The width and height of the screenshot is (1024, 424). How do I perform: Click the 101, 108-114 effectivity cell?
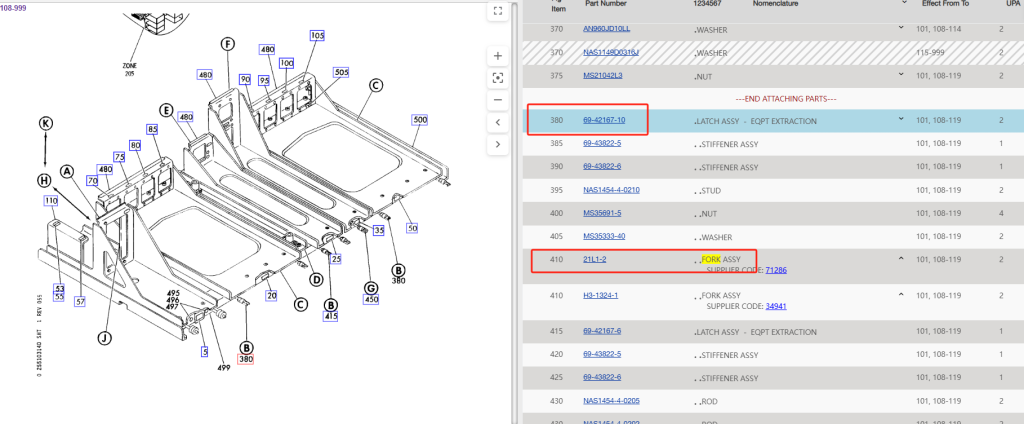pyautogui.click(x=937, y=29)
